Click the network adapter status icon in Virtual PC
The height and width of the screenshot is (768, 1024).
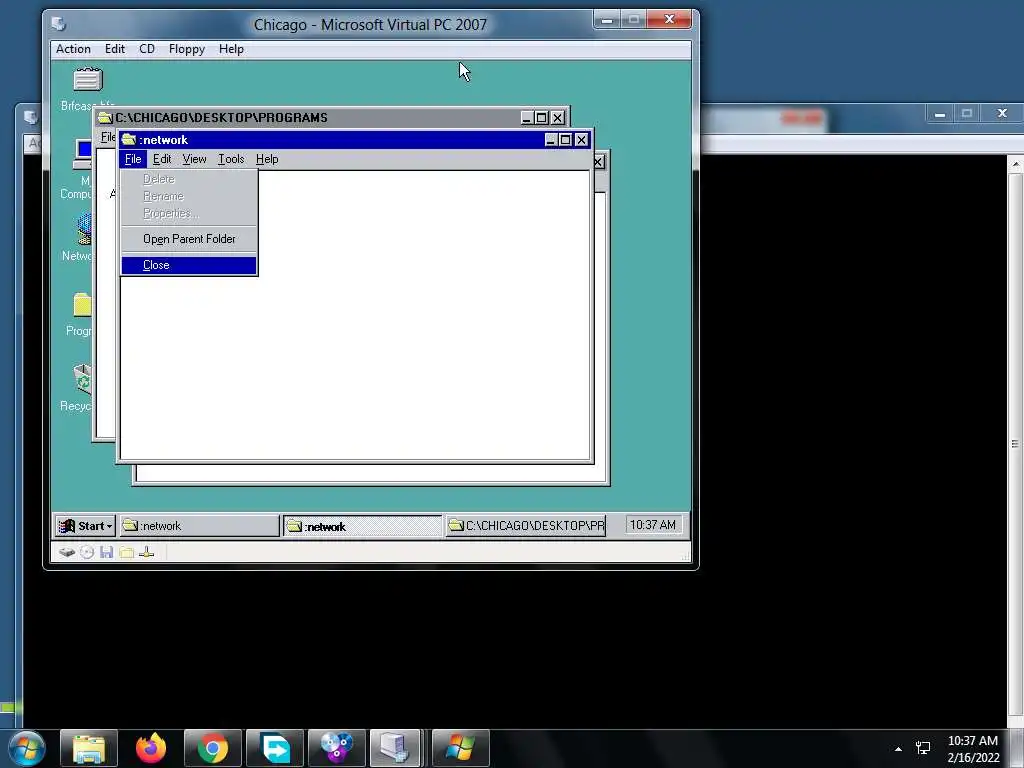[147, 552]
